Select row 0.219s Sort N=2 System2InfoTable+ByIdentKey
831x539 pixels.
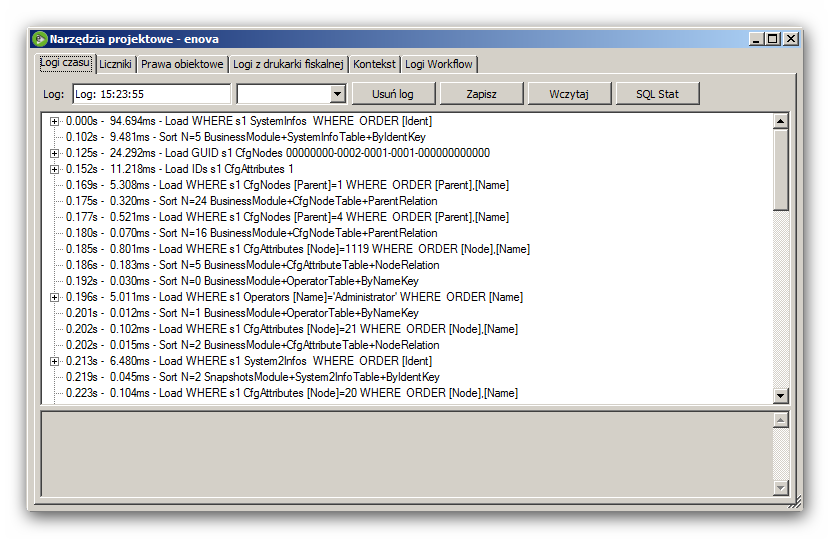253,377
